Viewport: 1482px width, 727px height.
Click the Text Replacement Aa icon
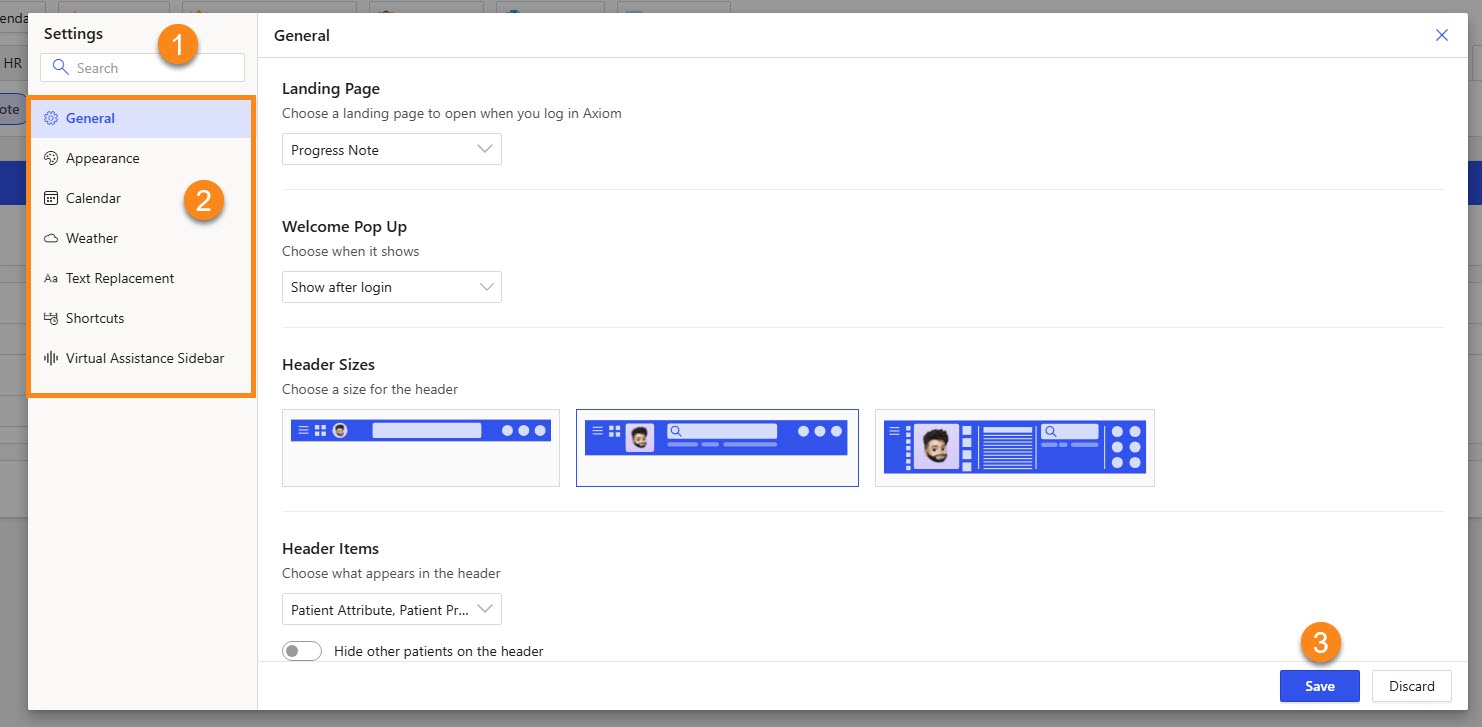point(51,279)
